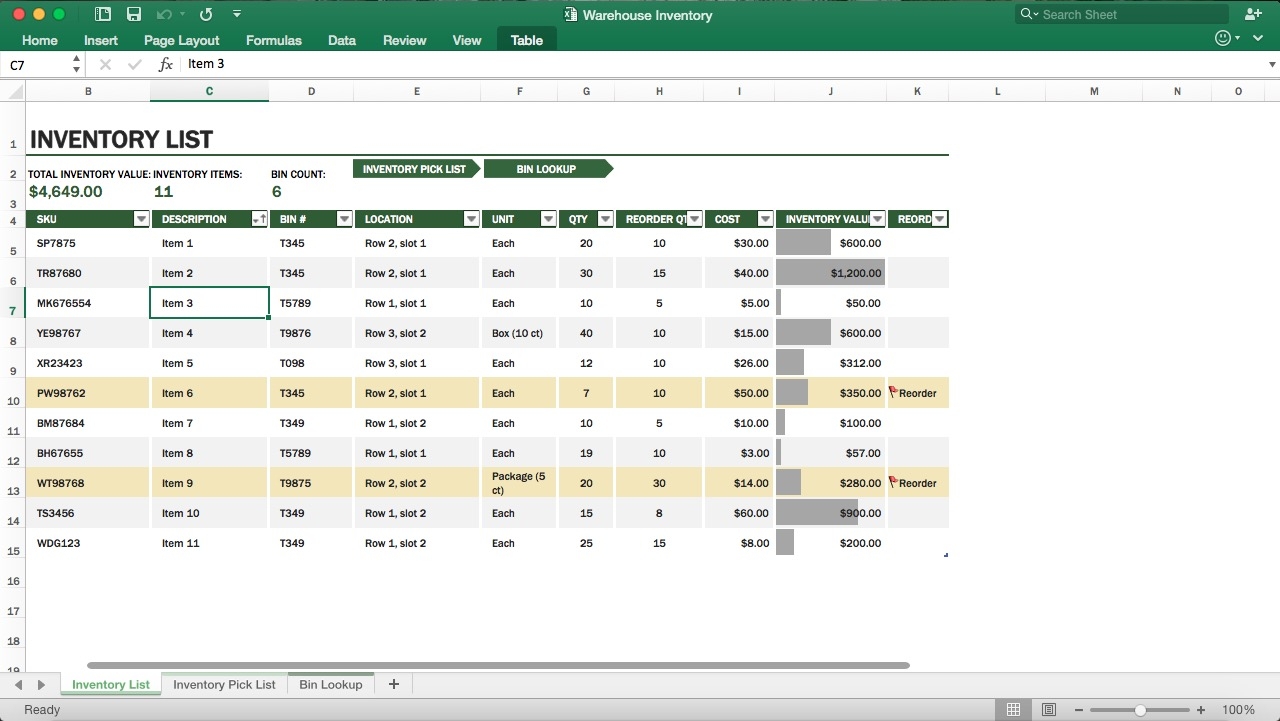1280x721 pixels.
Task: Click the Save icon in the toolbar
Action: (x=134, y=14)
